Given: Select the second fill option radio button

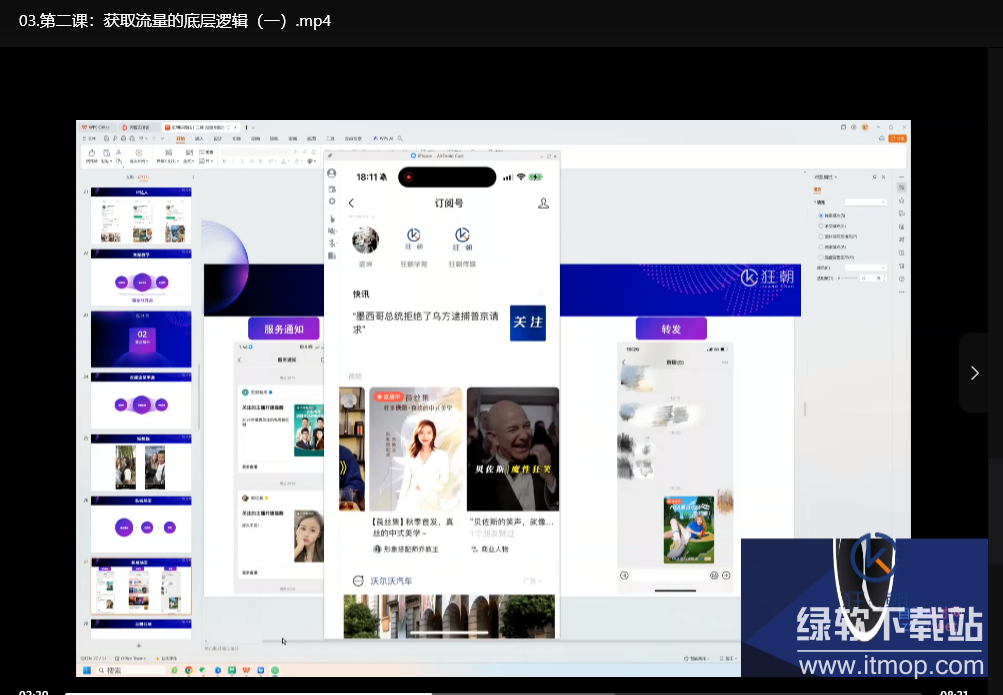Looking at the screenshot, I should [x=822, y=226].
